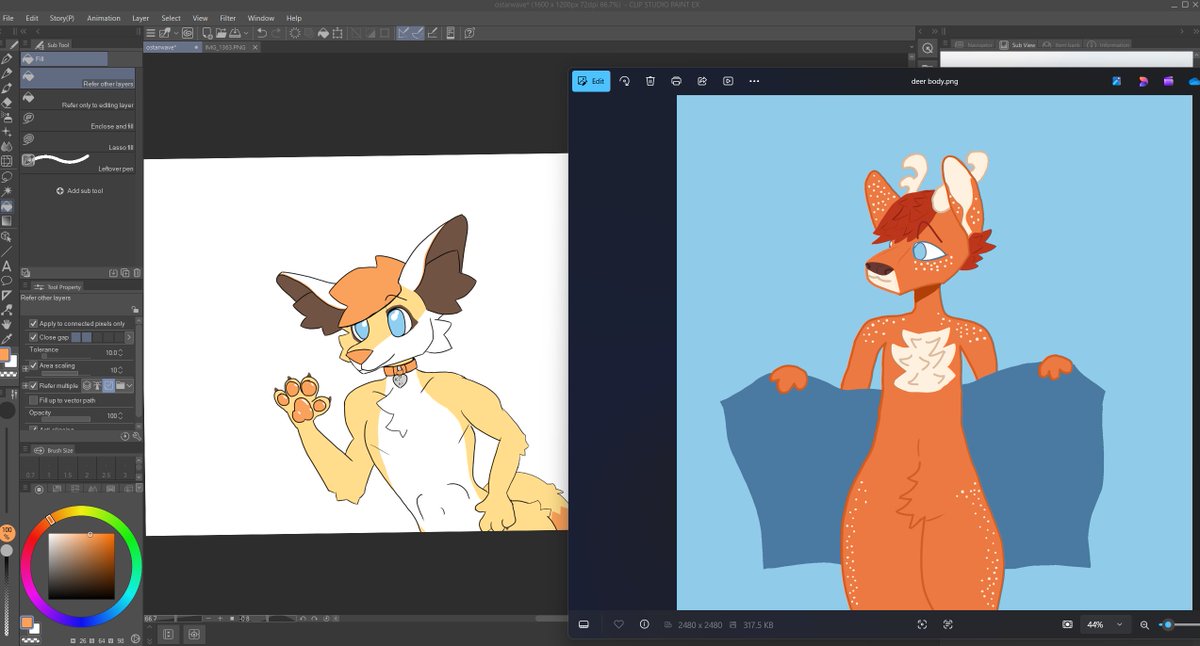Close the IMG_1363.PNG tab with its X

pyautogui.click(x=255, y=47)
